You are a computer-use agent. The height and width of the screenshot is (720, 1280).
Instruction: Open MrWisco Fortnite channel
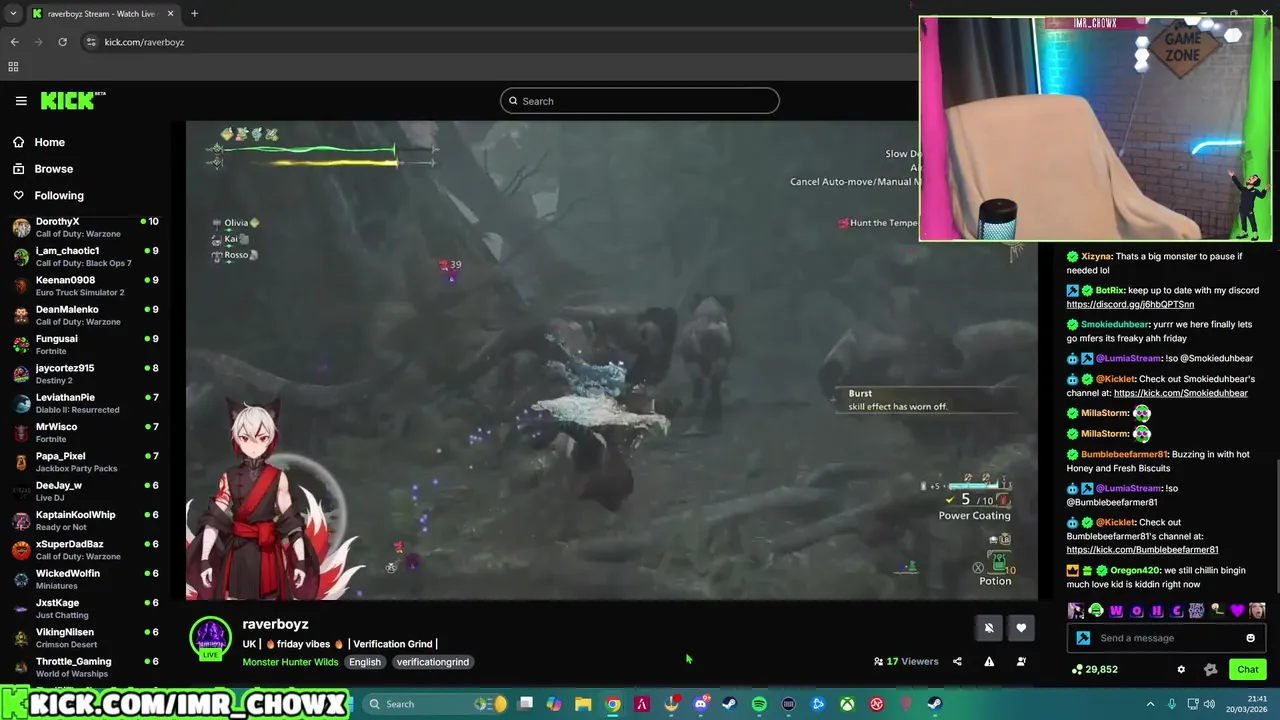click(85, 433)
